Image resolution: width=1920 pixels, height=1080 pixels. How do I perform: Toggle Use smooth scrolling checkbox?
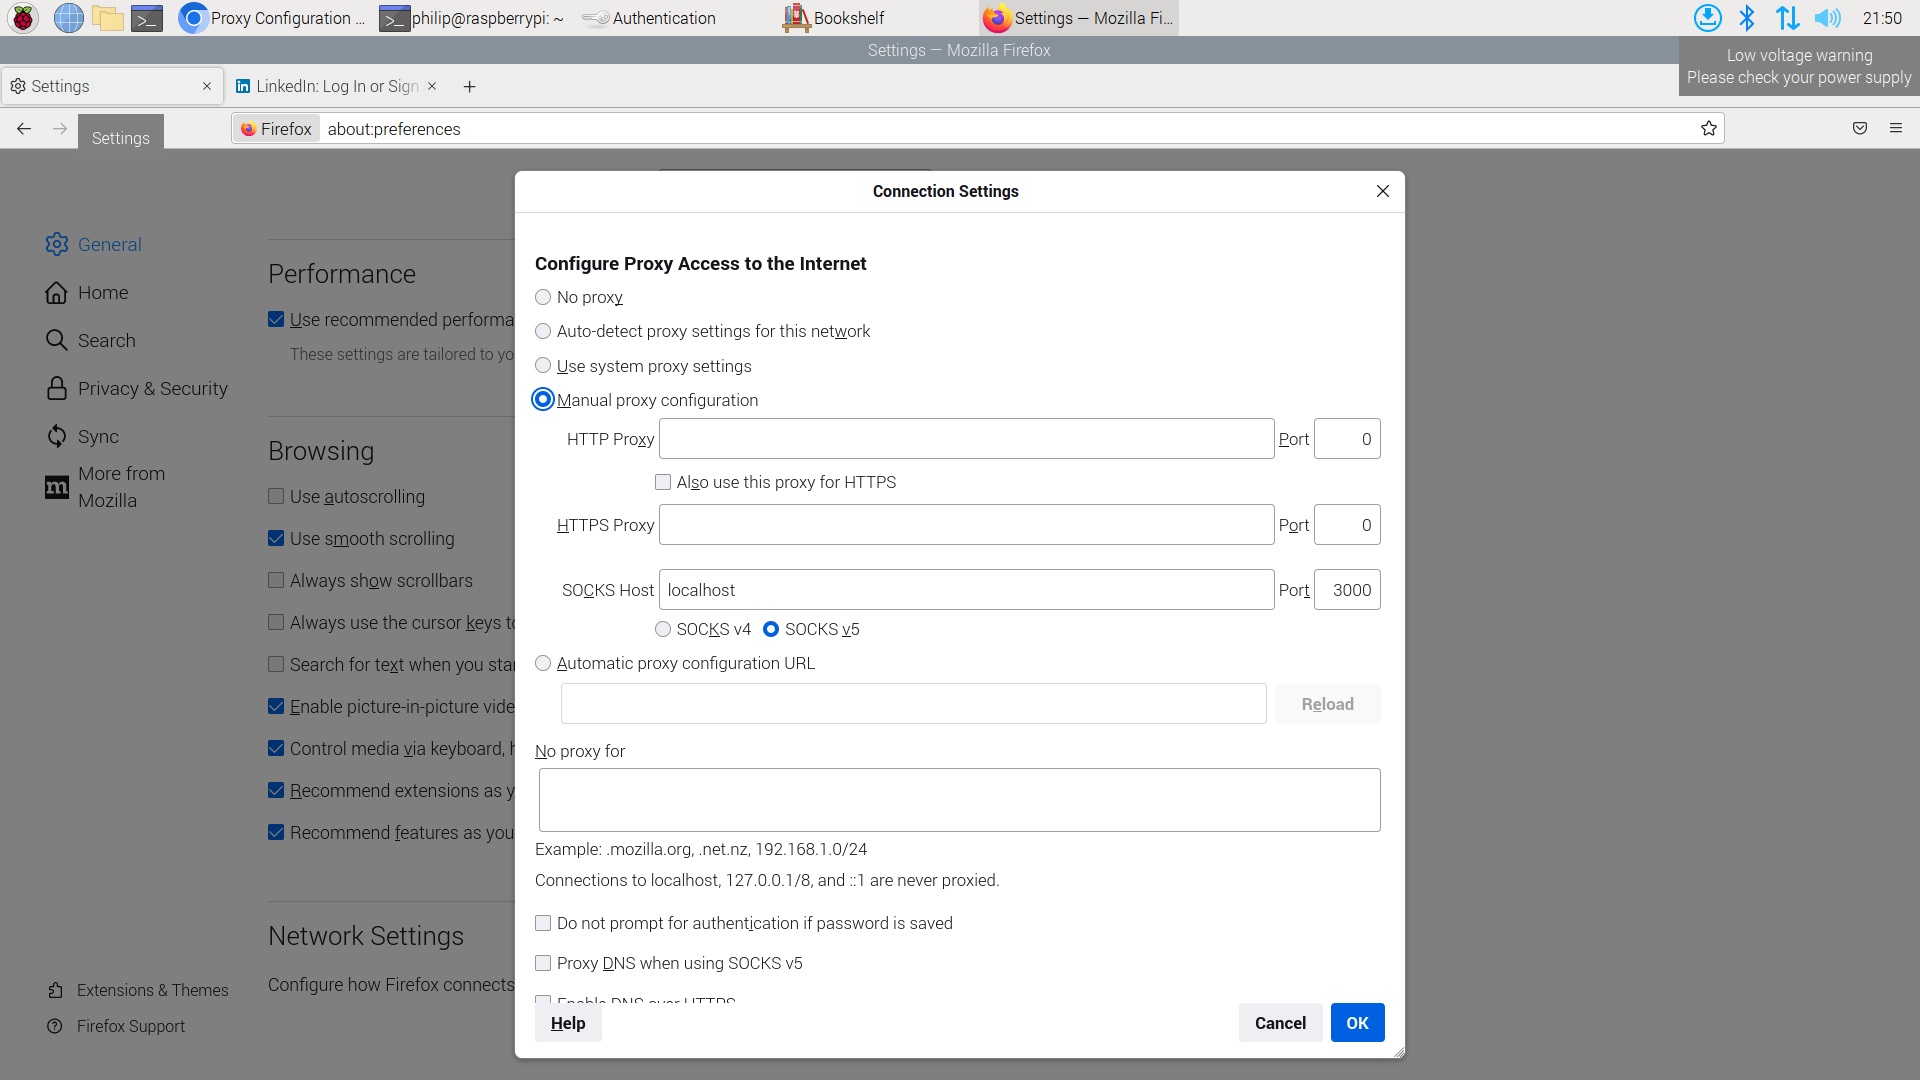[276, 538]
